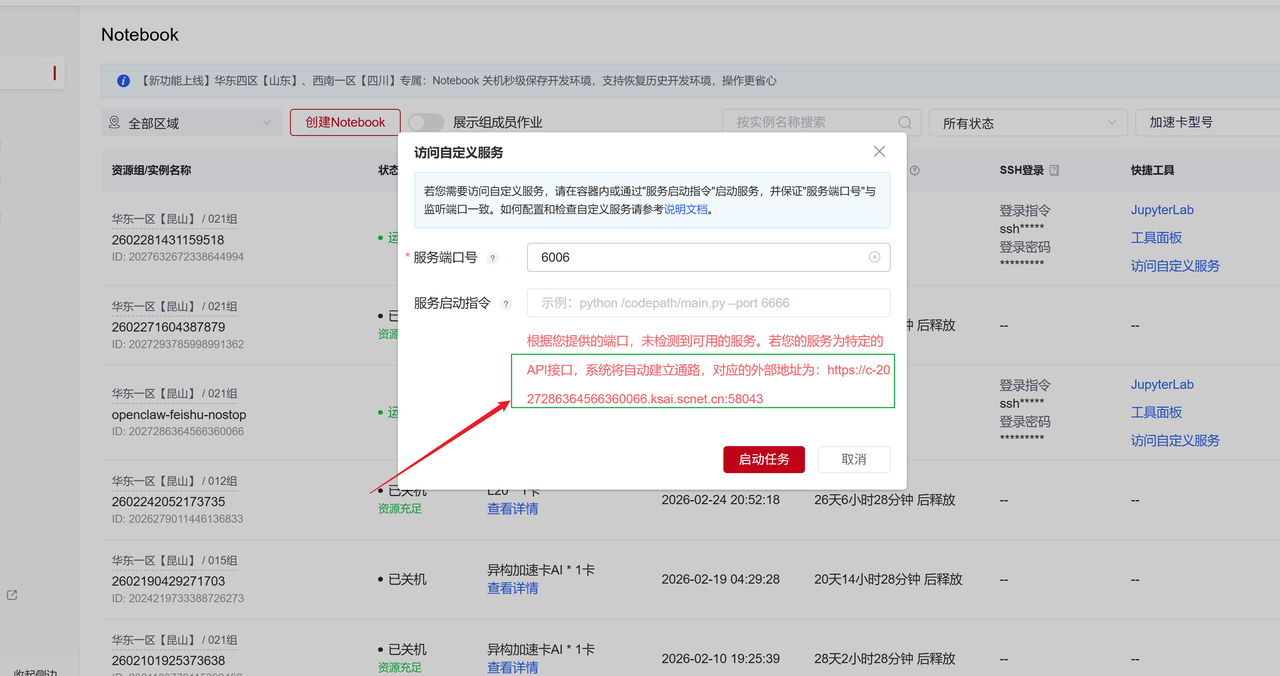Screen dimensions: 1280x676
Task: Toggle the 展示组成员作业 switch
Action: (x=425, y=122)
